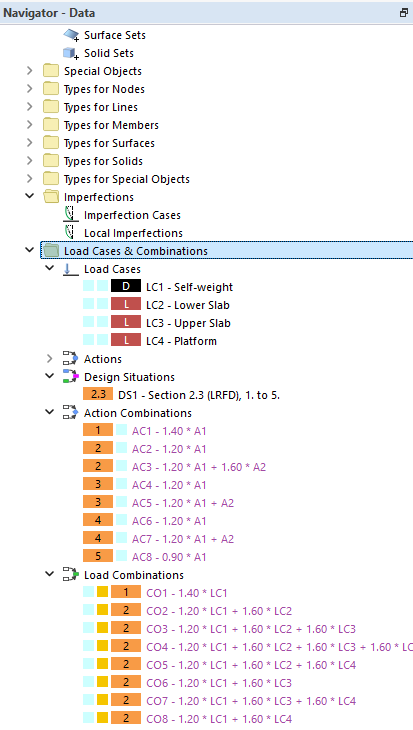The width and height of the screenshot is (413, 730).
Task: Click the red L badge of LC4
Action: 126,341
